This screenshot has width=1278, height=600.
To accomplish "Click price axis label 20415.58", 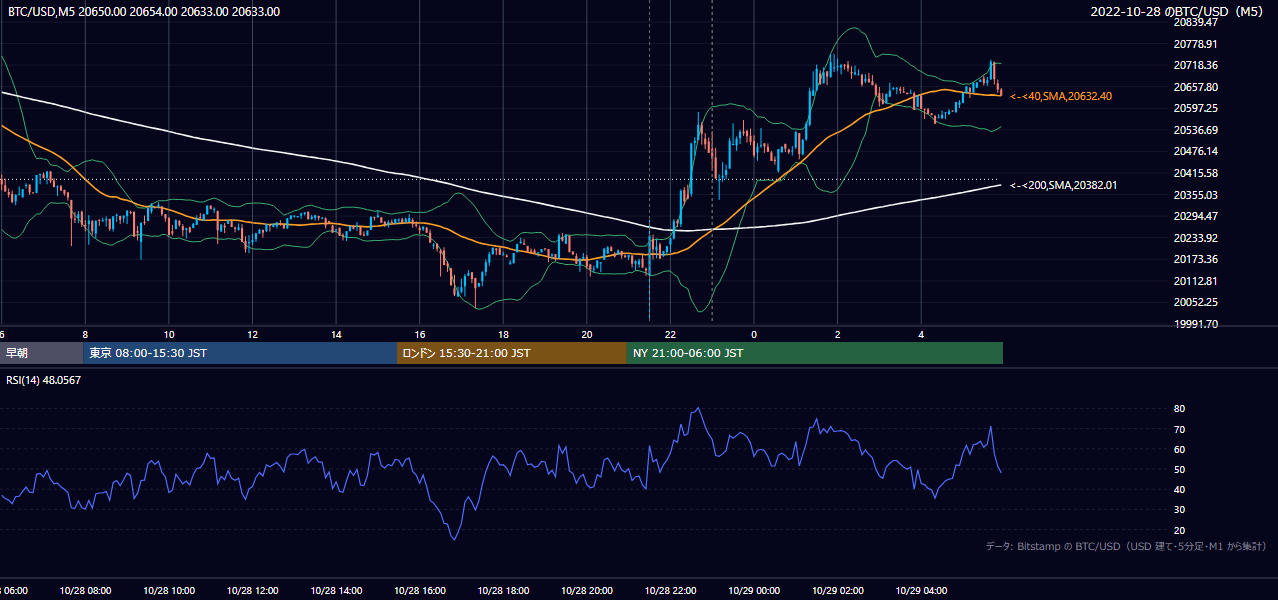I will [x=1195, y=173].
